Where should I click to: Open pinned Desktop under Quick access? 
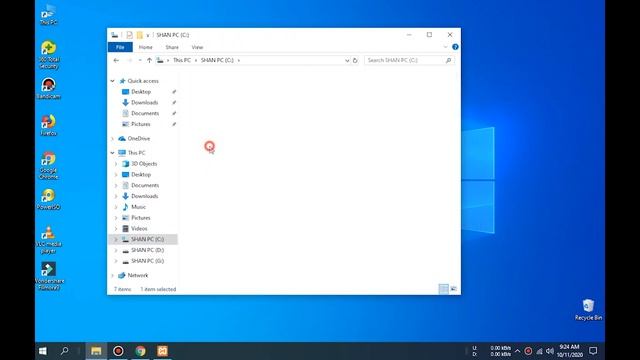click(x=141, y=92)
